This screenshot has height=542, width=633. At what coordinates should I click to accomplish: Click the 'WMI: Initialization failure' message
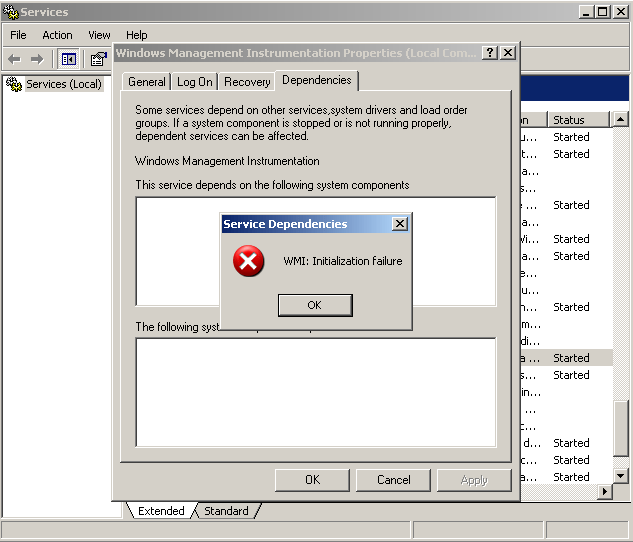[x=343, y=261]
